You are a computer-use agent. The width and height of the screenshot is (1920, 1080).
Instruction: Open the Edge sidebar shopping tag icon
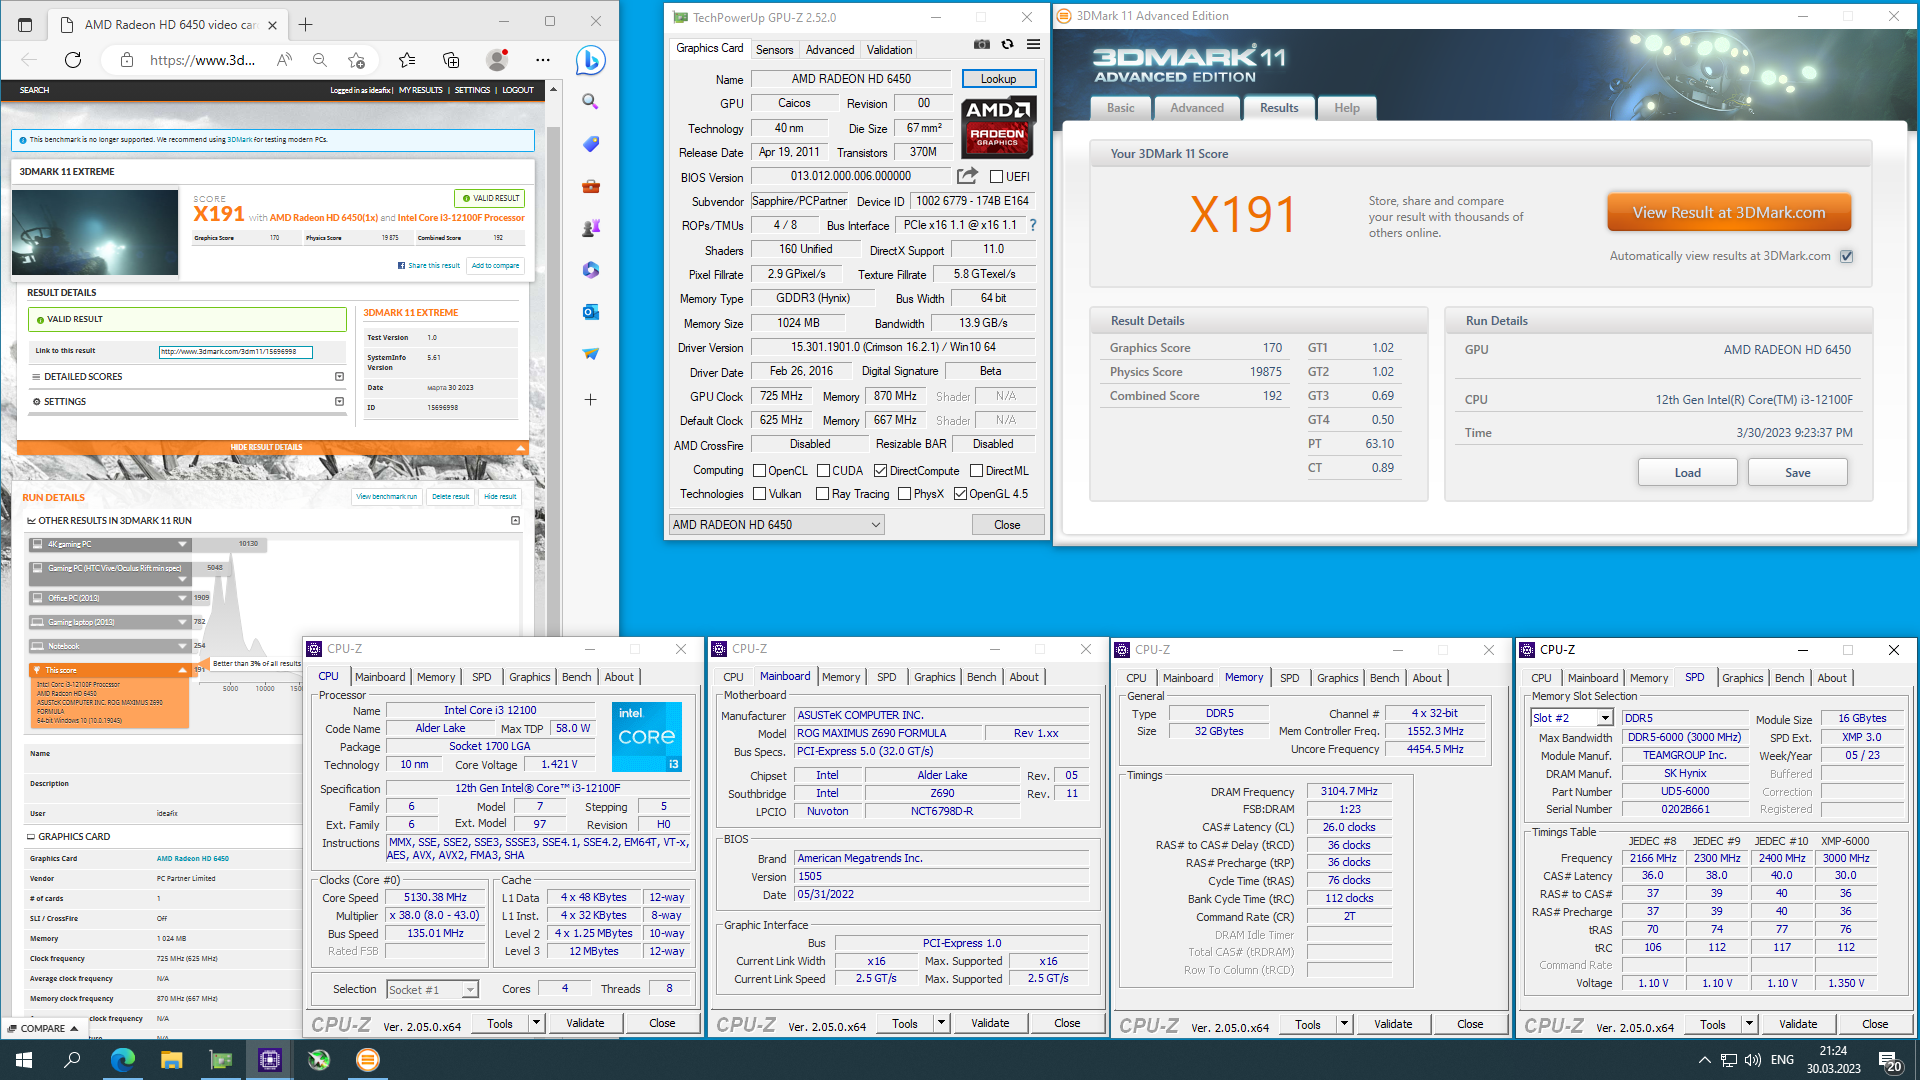point(591,144)
